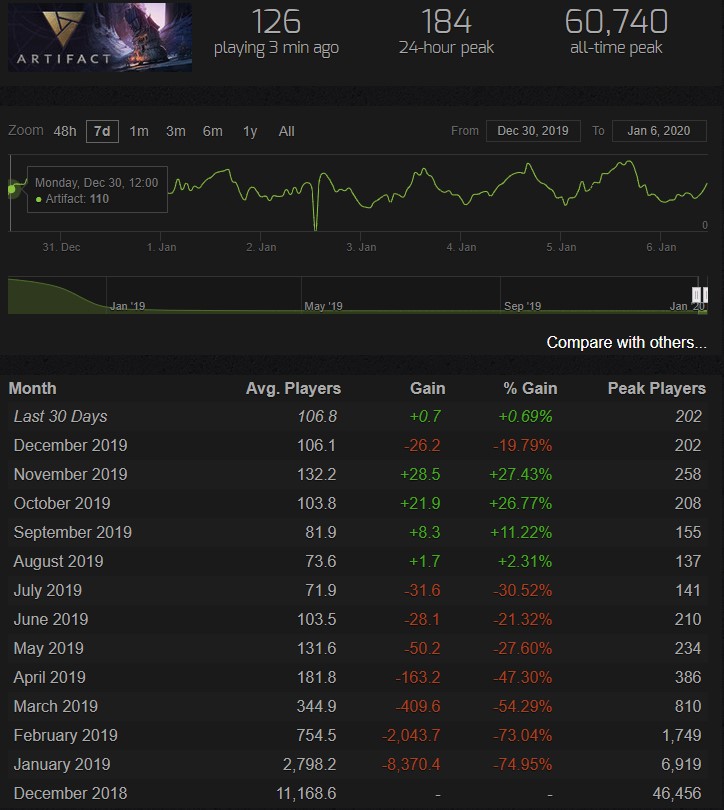Click the May '19 navigator label
The height and width of the screenshot is (810, 724).
(323, 306)
